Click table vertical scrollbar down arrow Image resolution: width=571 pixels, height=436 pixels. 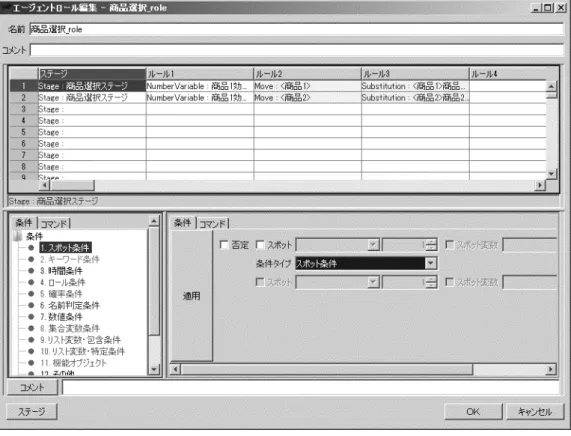tap(551, 174)
